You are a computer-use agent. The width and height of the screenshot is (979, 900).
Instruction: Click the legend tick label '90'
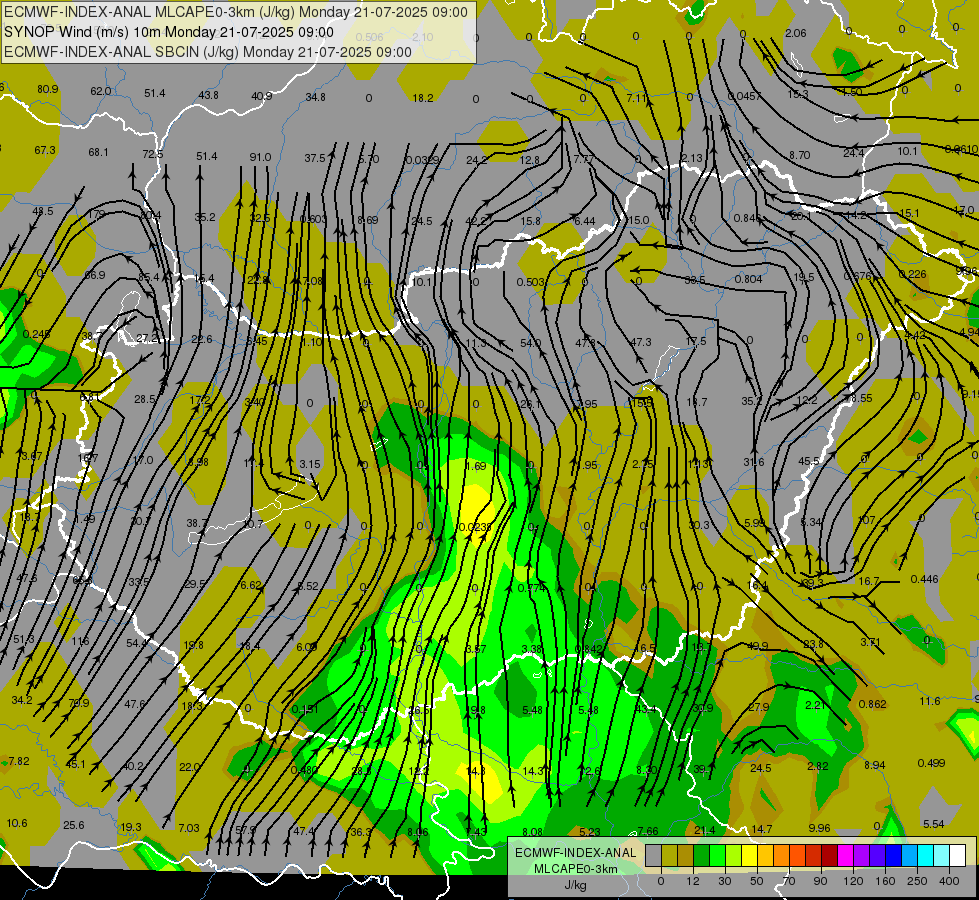click(x=820, y=882)
